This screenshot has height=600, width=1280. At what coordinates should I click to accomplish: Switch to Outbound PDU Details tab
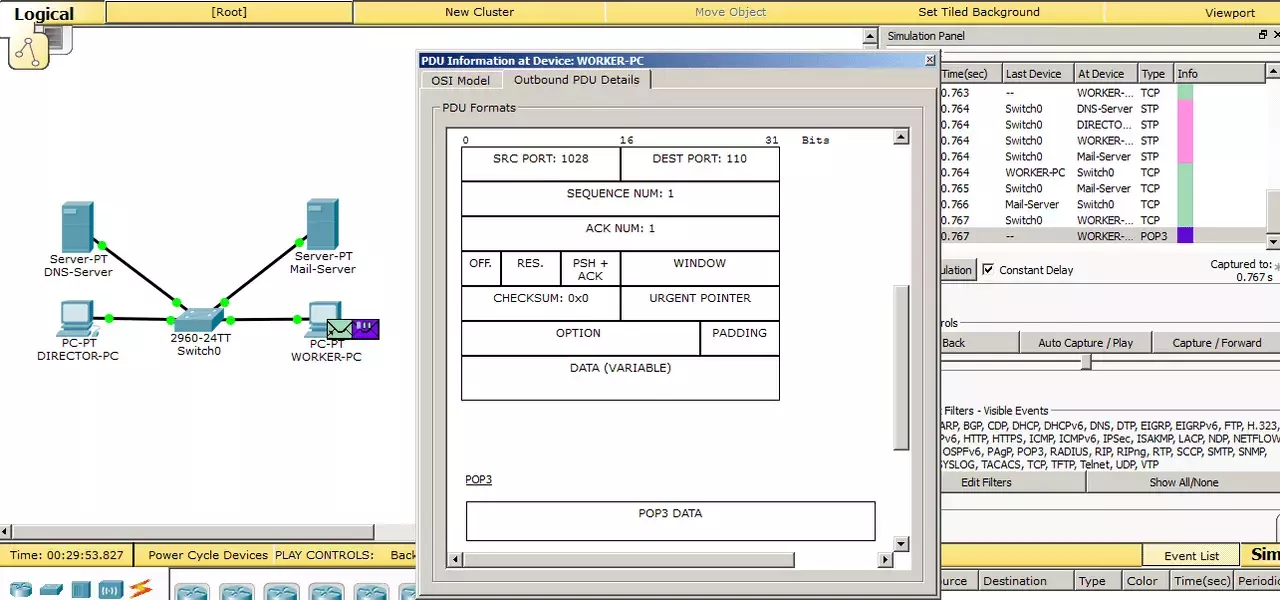click(x=576, y=80)
